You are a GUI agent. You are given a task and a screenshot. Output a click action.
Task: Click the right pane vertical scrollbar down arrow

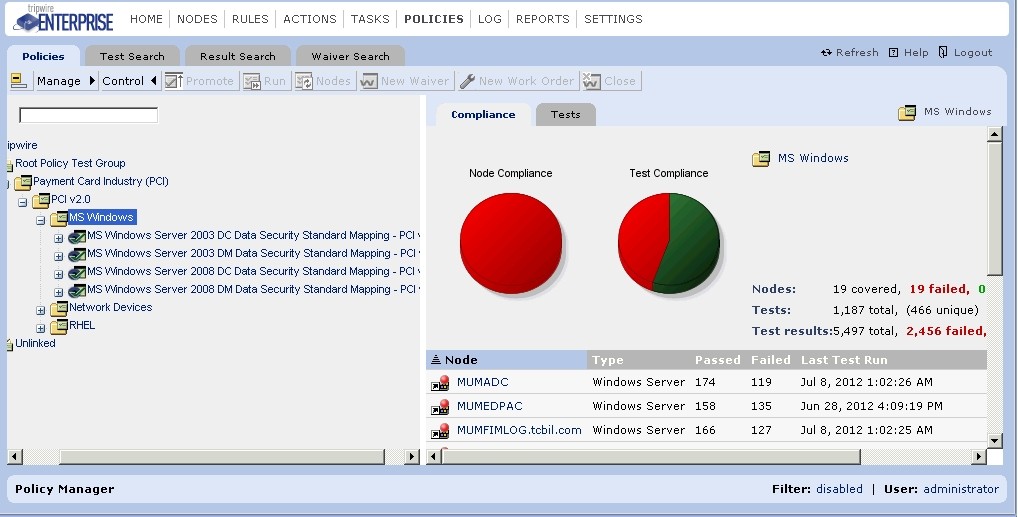point(995,440)
